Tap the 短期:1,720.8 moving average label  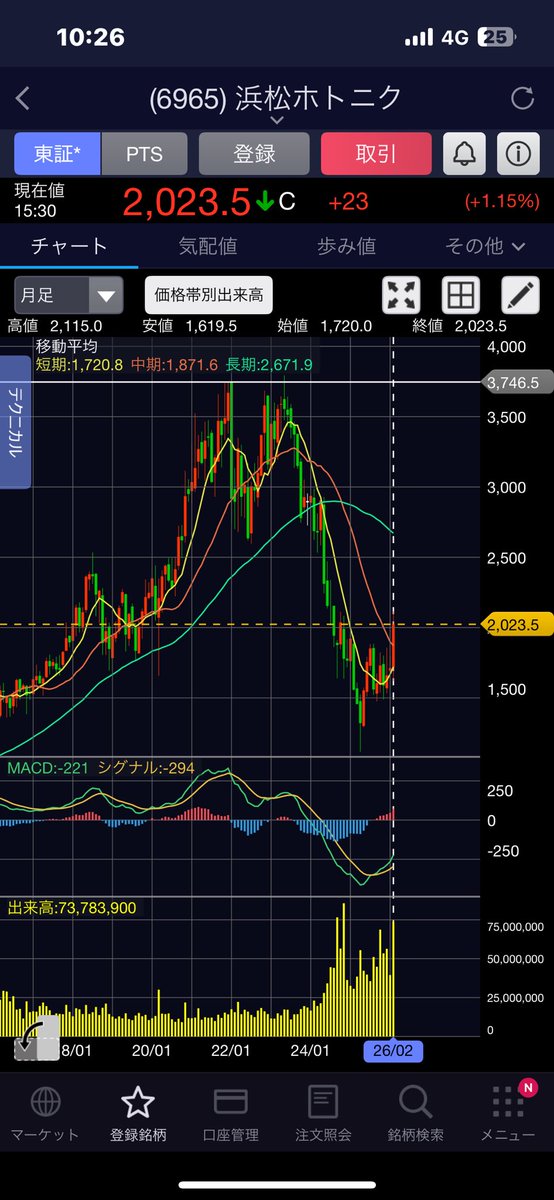pyautogui.click(x=79, y=366)
